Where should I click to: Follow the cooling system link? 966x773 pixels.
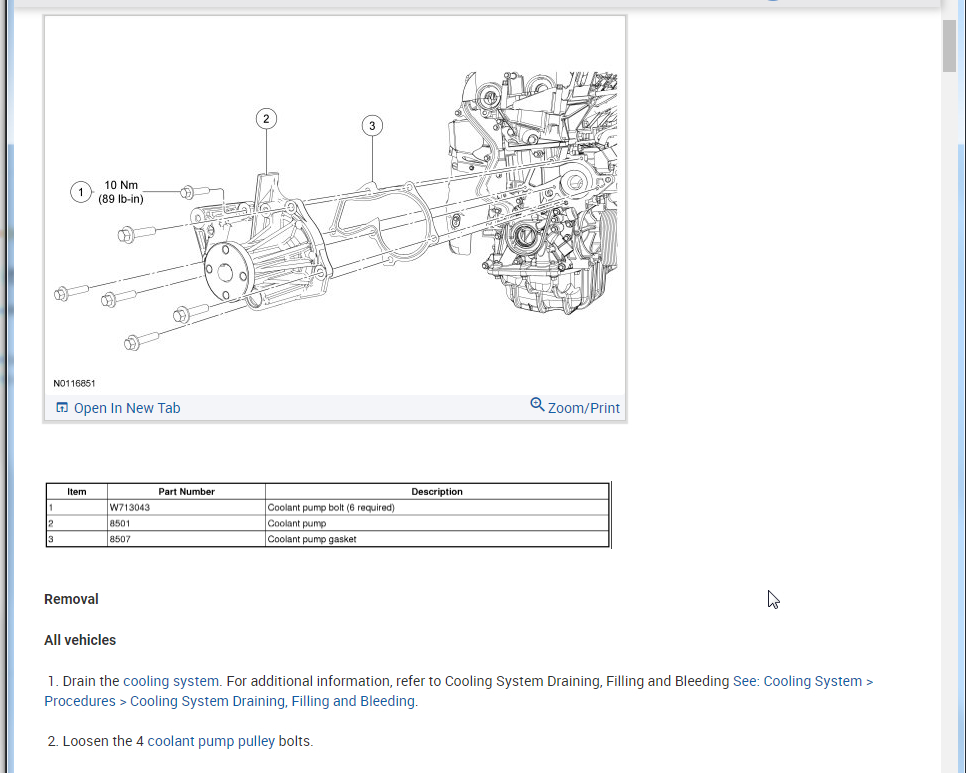click(x=171, y=681)
